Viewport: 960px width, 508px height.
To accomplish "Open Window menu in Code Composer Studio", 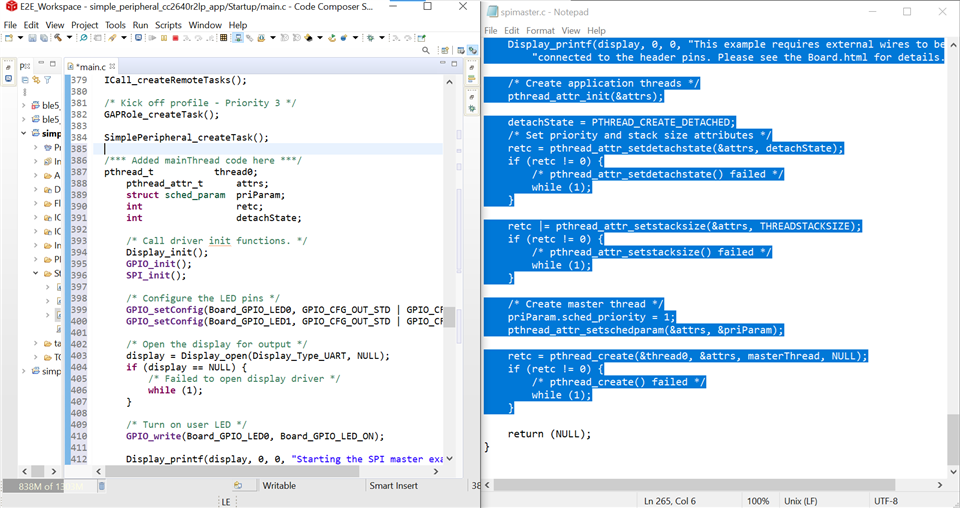I will (205, 25).
